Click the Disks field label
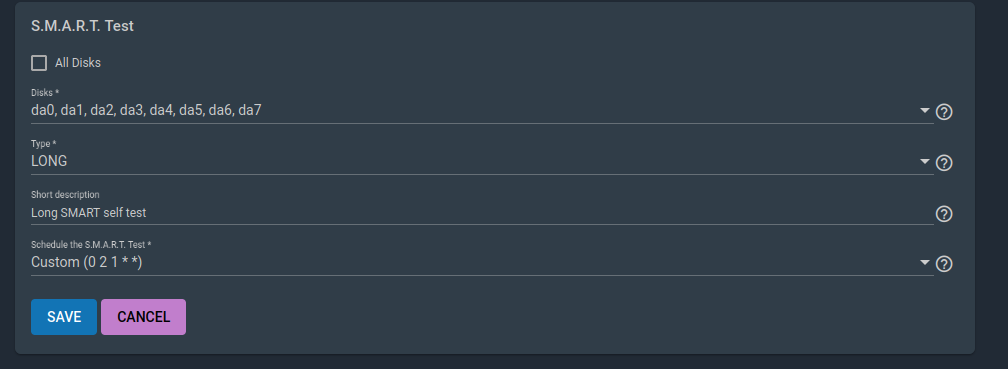The image size is (1008, 369). tap(45, 93)
